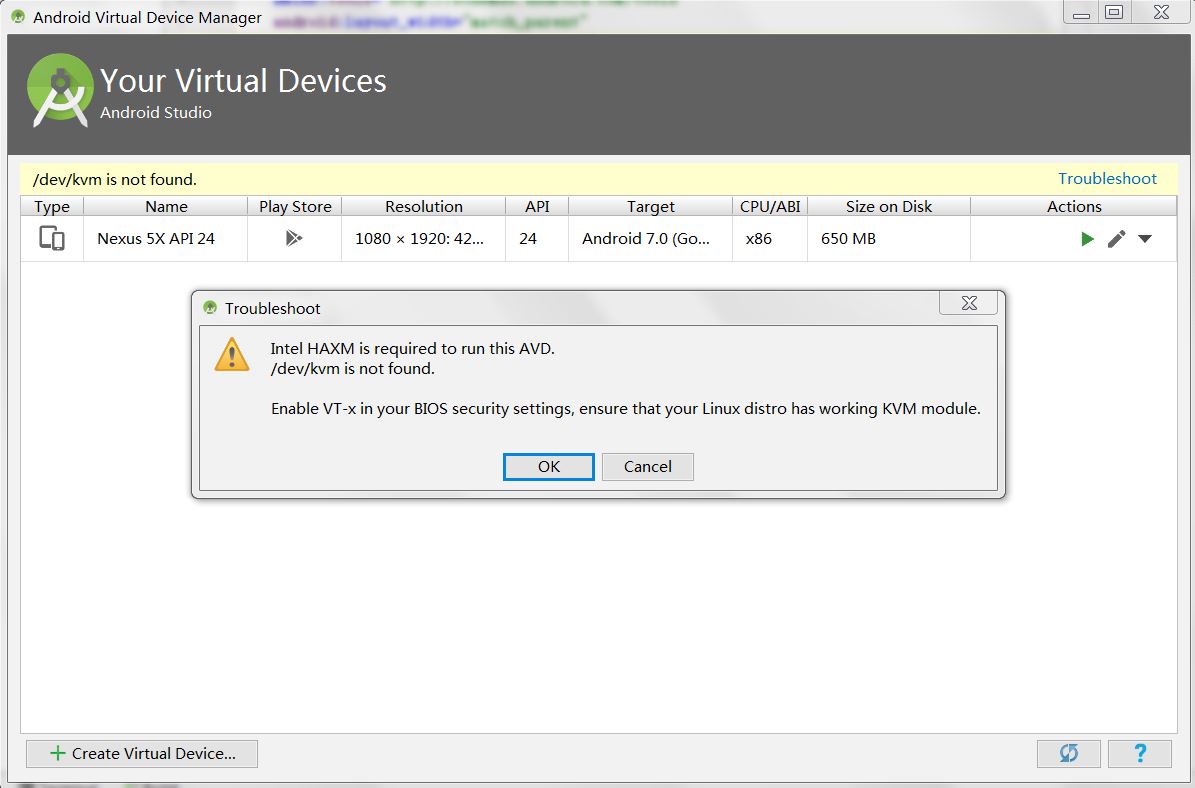The image size is (1195, 788).
Task: Sort by the Size on Disk column header
Action: point(889,207)
